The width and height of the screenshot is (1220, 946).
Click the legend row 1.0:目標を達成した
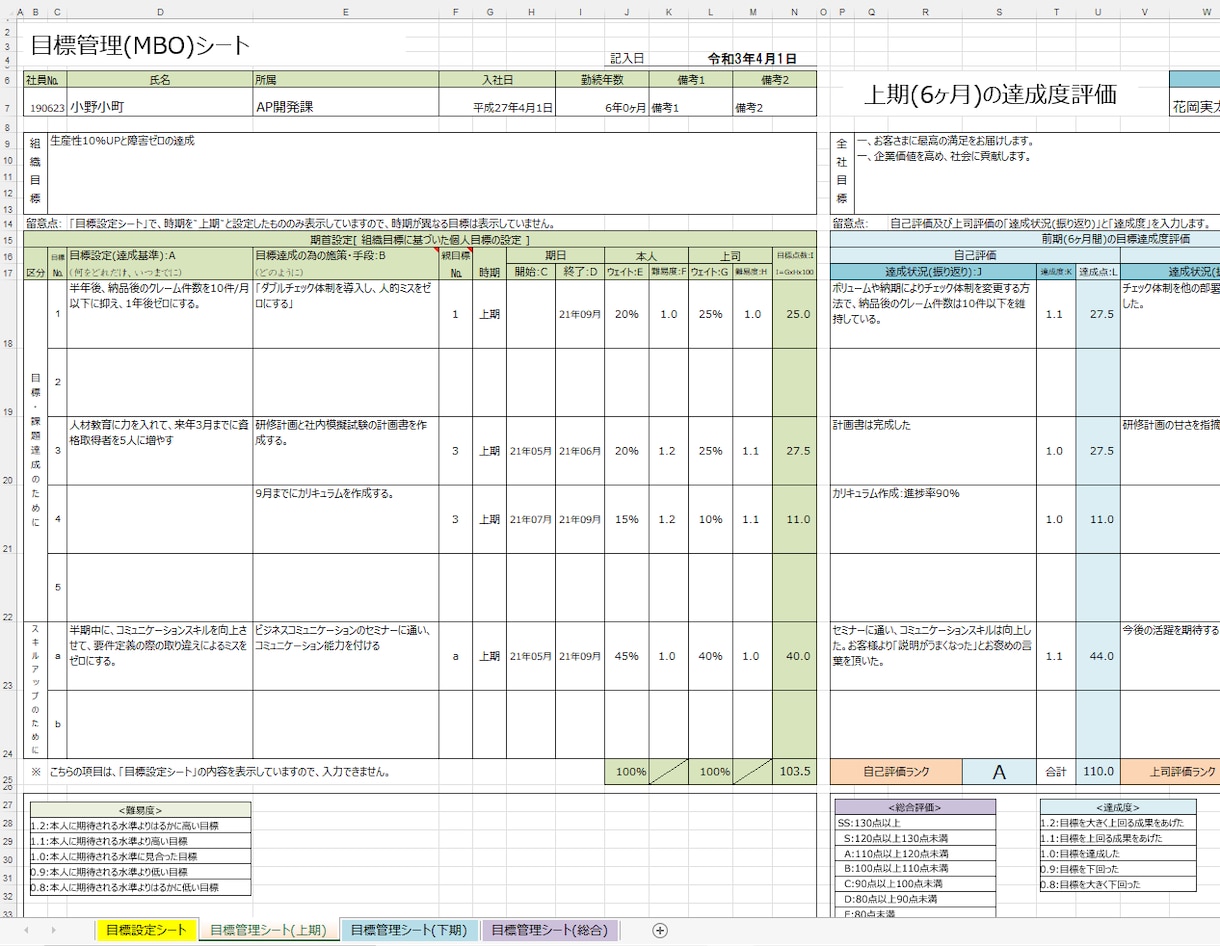[1118, 854]
